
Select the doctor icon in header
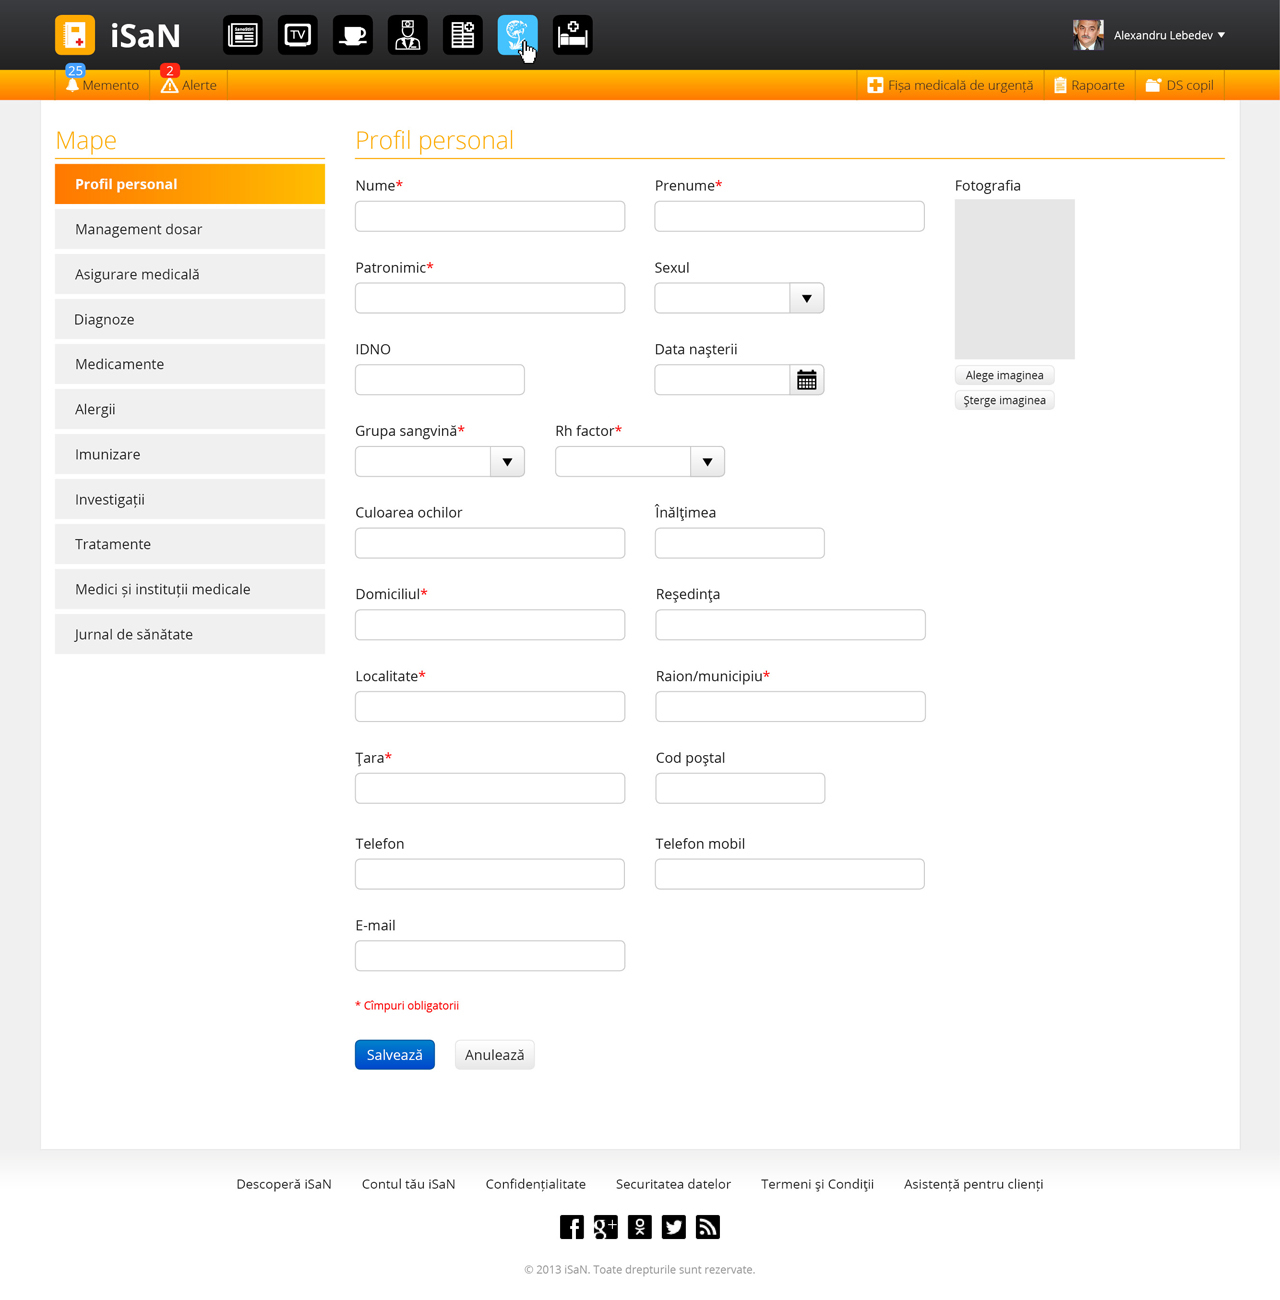point(408,35)
